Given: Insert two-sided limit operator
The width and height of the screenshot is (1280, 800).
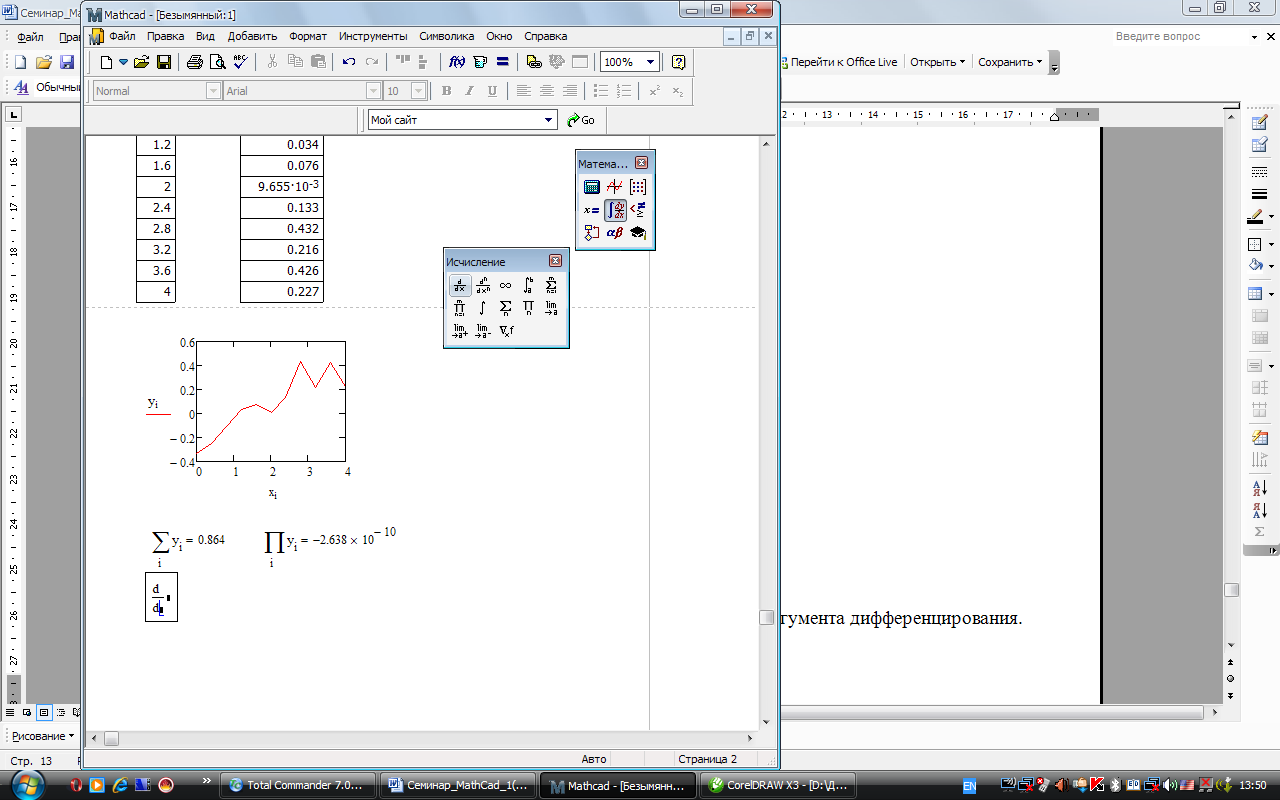Looking at the screenshot, I should point(552,308).
